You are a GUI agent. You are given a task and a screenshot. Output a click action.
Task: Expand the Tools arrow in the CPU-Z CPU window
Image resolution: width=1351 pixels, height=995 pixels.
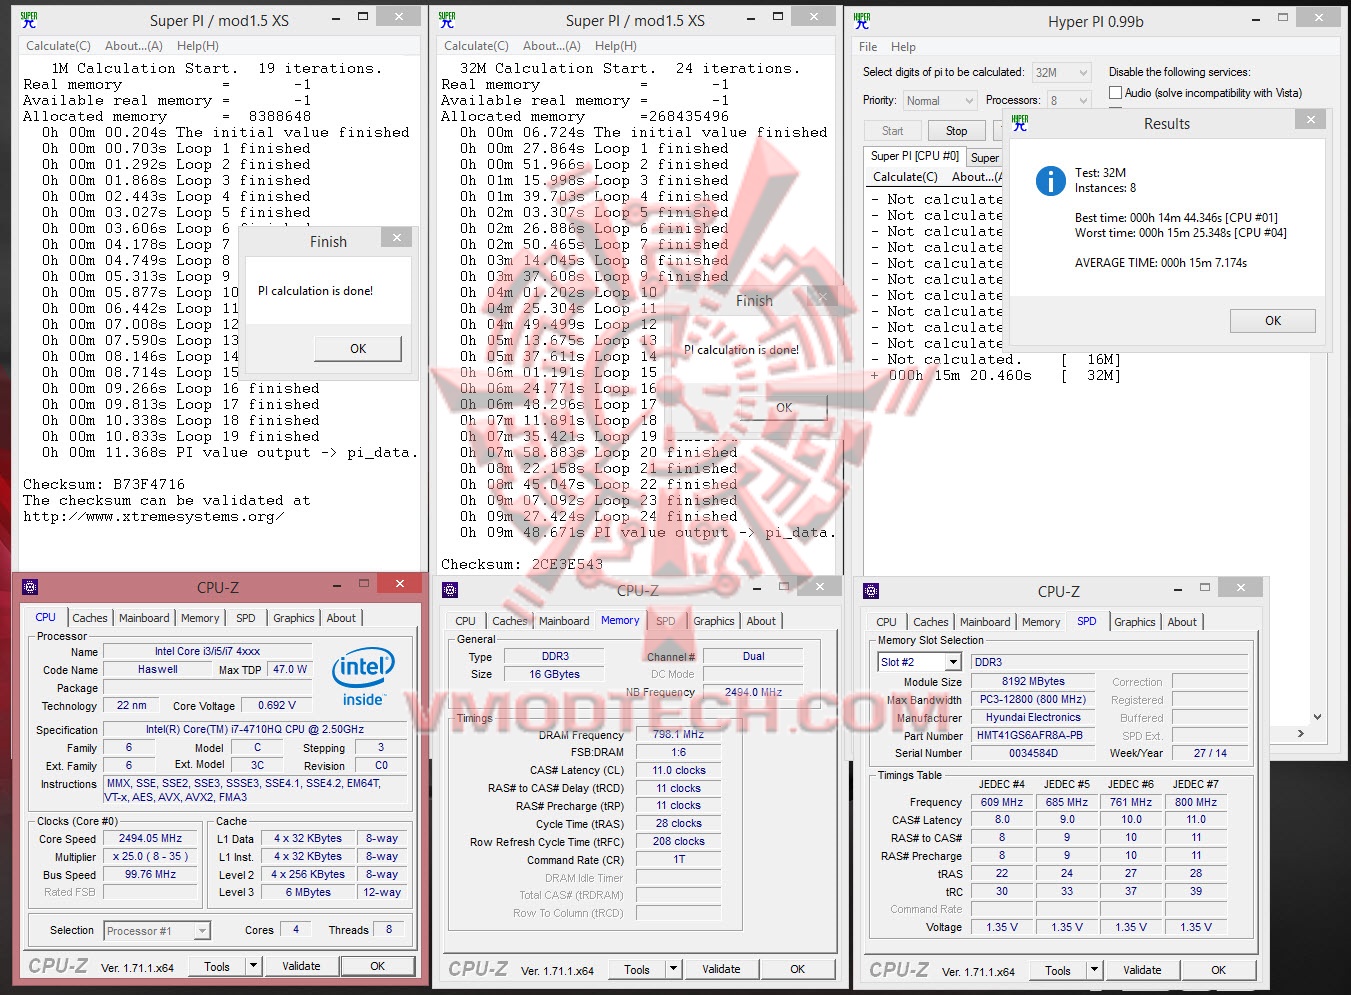tap(254, 966)
